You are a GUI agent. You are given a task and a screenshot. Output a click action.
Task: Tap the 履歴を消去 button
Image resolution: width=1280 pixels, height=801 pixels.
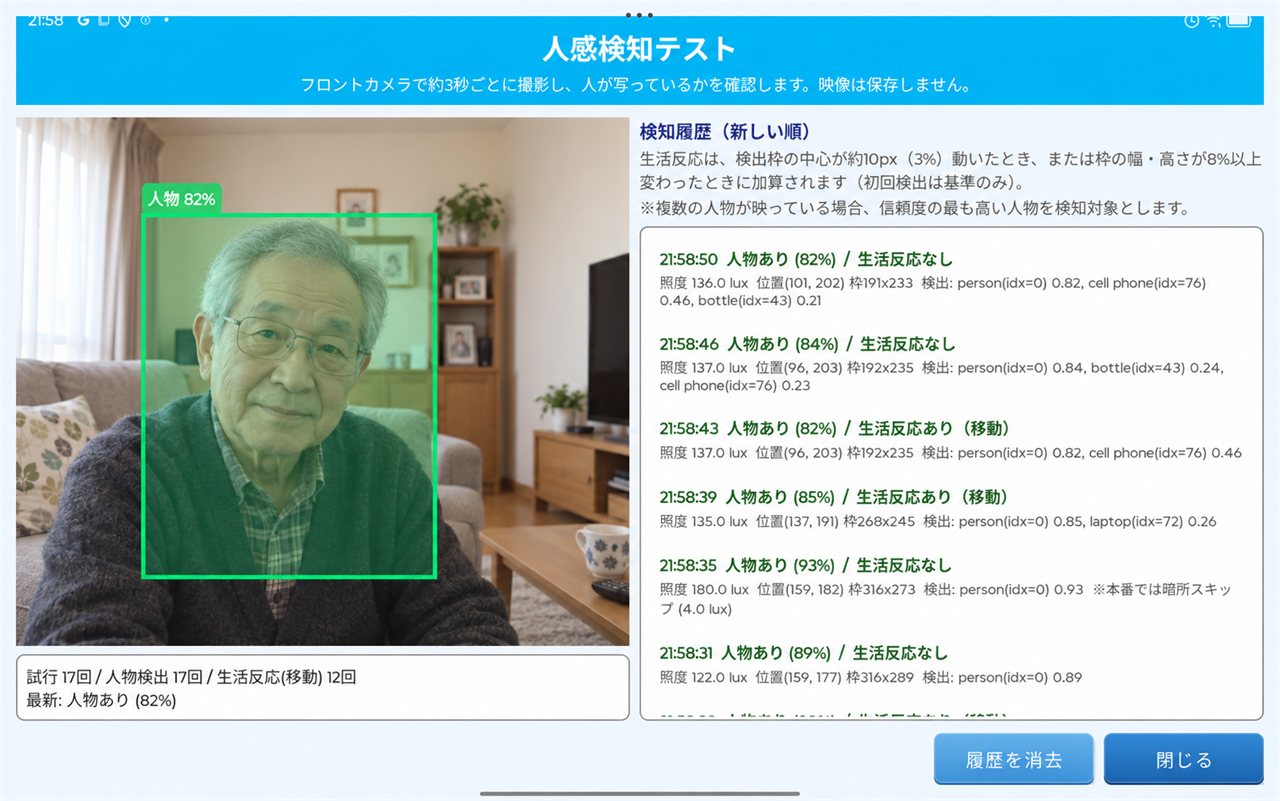(x=1013, y=759)
